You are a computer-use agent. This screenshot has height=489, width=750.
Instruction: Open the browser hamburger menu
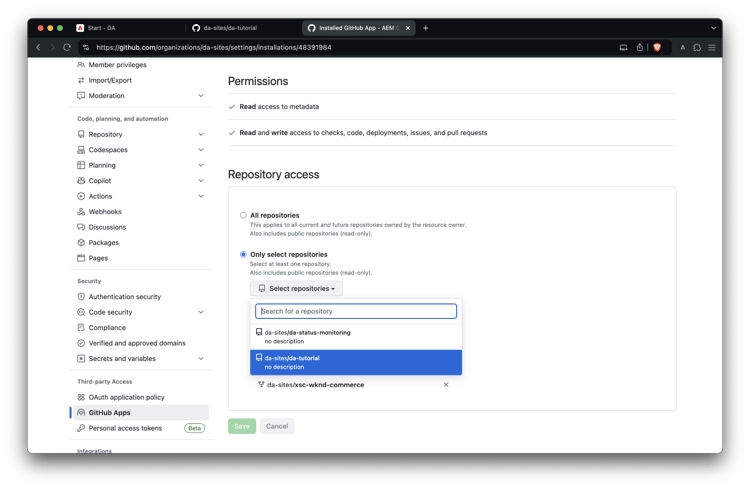[712, 47]
